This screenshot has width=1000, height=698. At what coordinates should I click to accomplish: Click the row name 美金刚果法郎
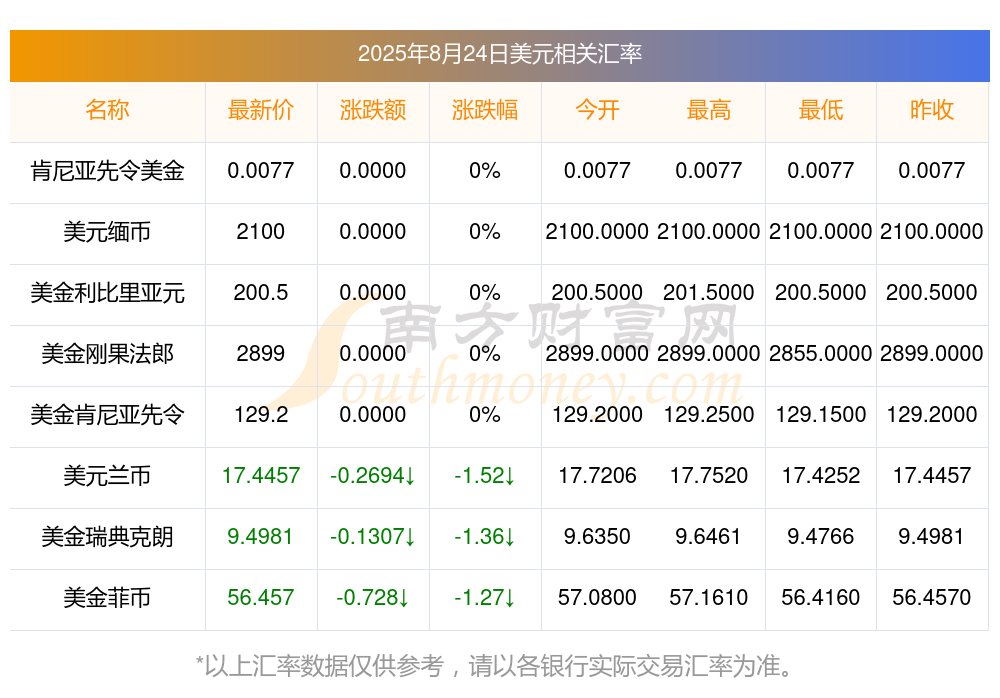pos(107,353)
